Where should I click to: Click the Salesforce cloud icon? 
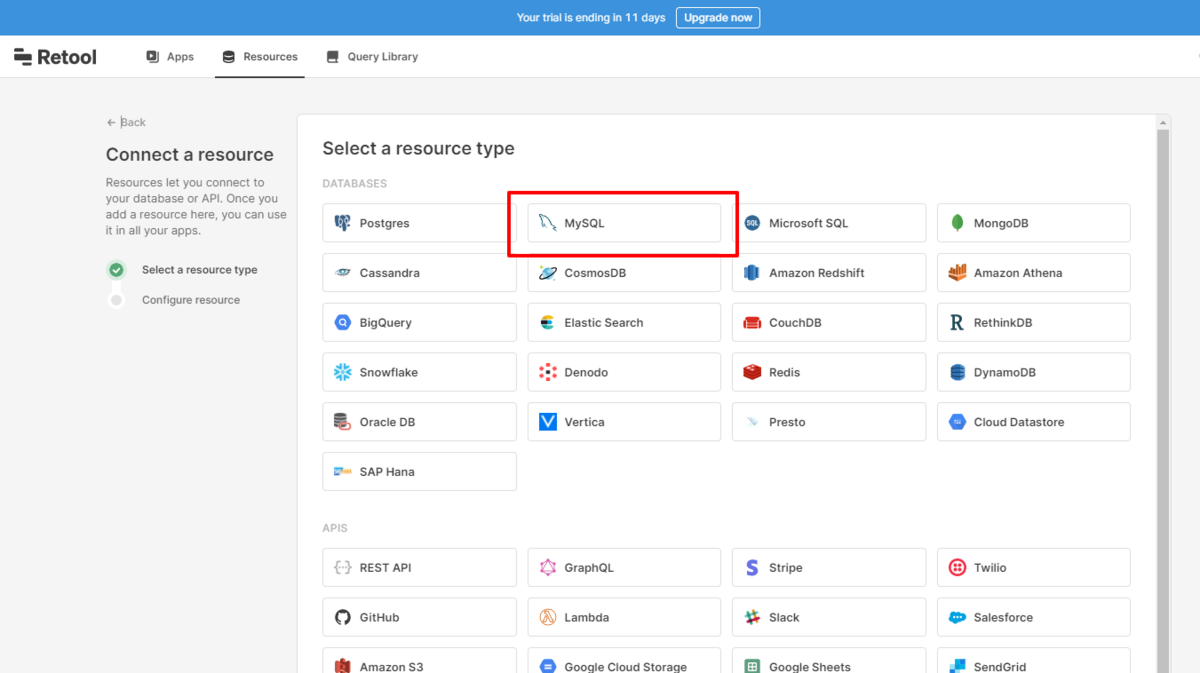tap(957, 617)
